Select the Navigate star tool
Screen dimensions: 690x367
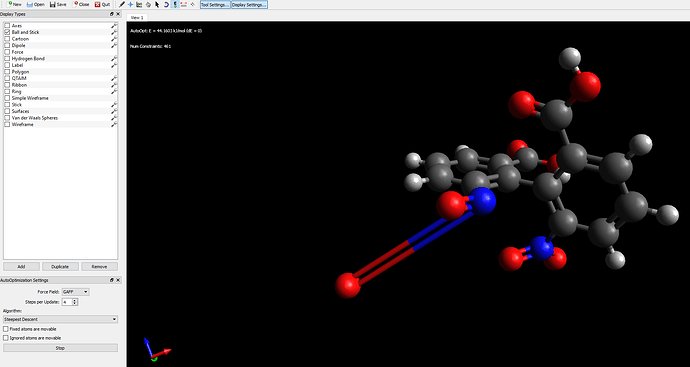point(130,4)
